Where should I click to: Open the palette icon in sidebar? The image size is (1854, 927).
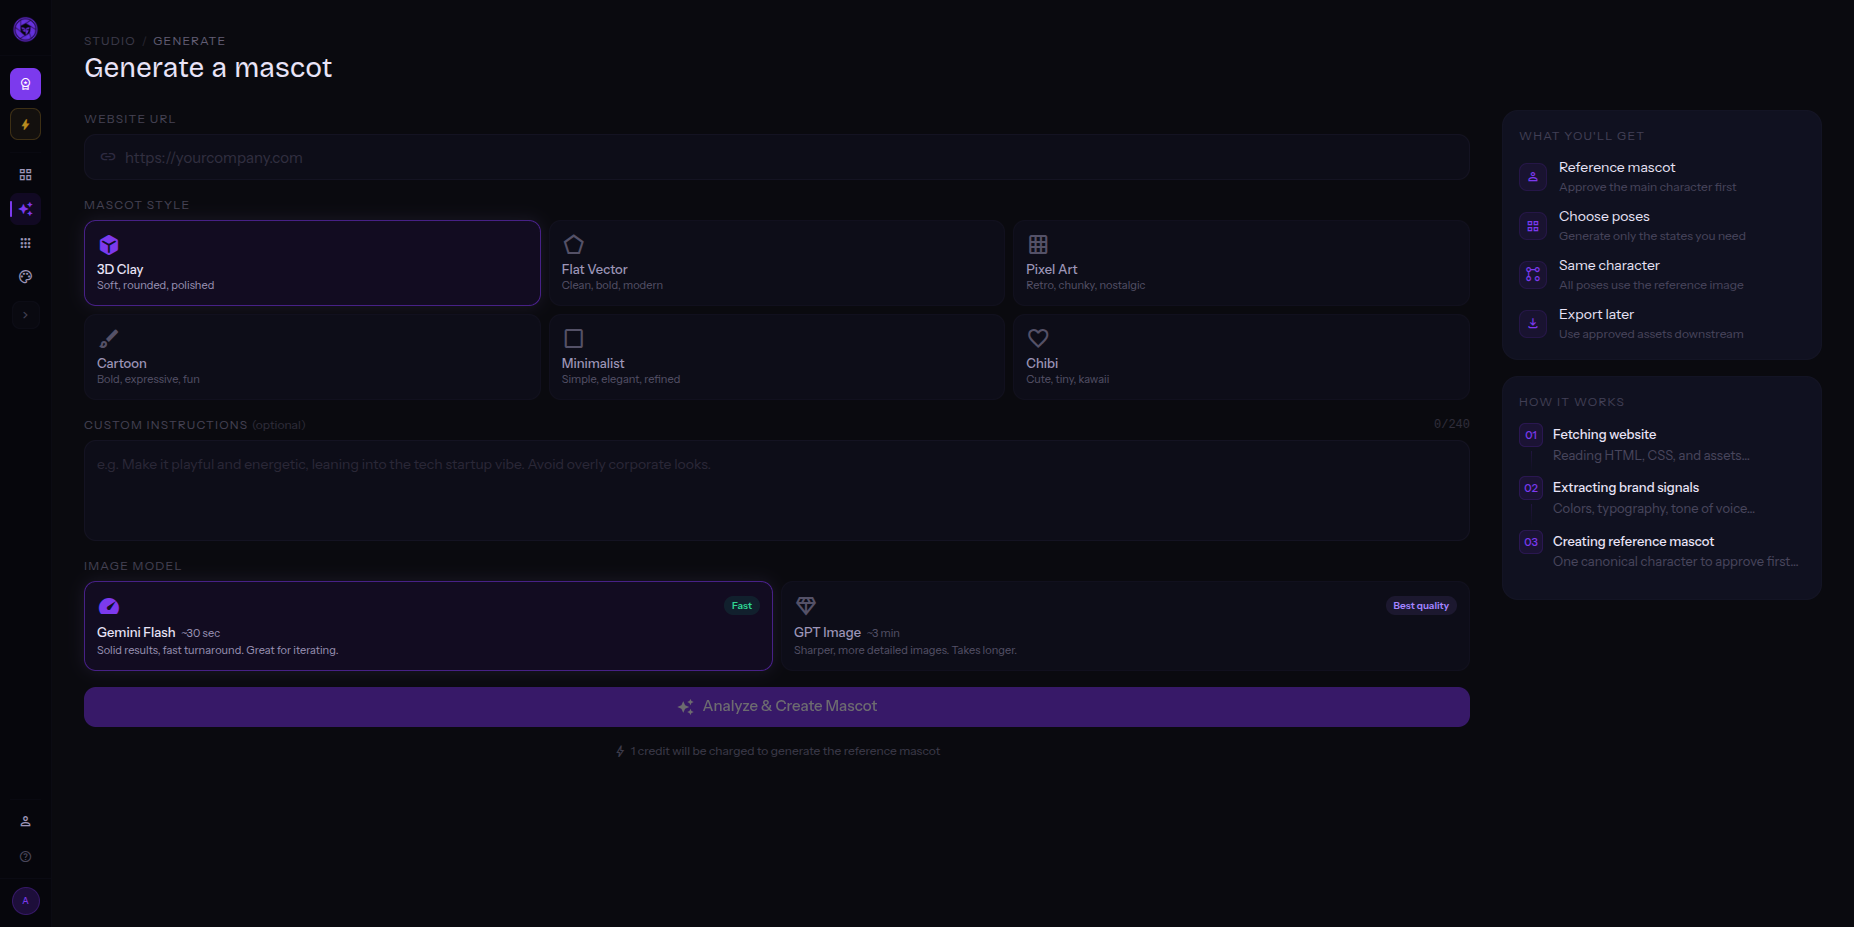pos(25,277)
